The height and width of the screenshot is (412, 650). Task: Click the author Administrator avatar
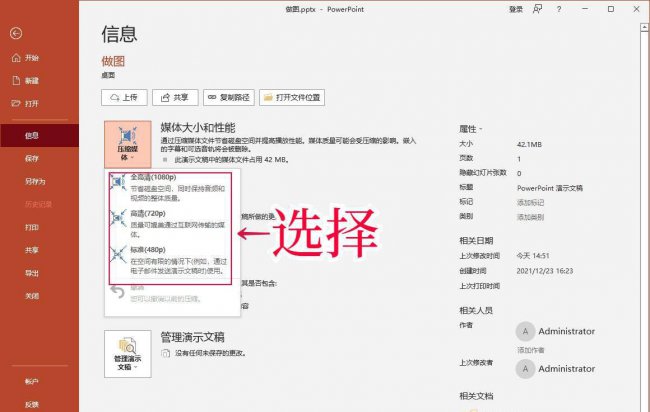[x=525, y=331]
